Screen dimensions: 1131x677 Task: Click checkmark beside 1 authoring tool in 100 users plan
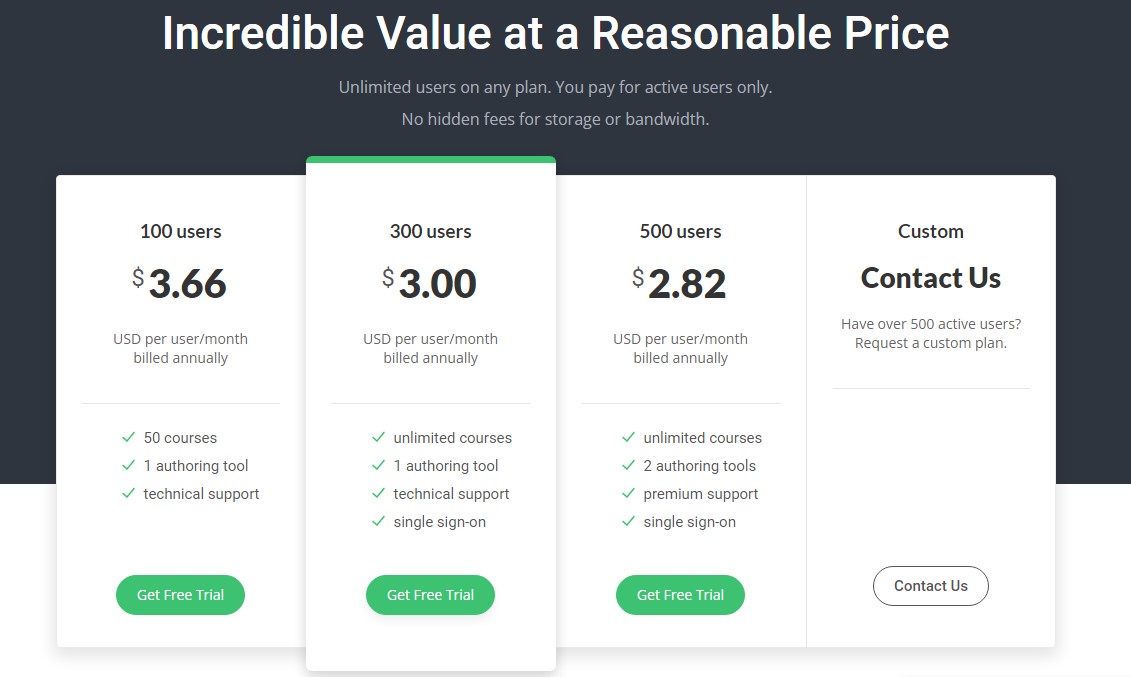click(128, 465)
